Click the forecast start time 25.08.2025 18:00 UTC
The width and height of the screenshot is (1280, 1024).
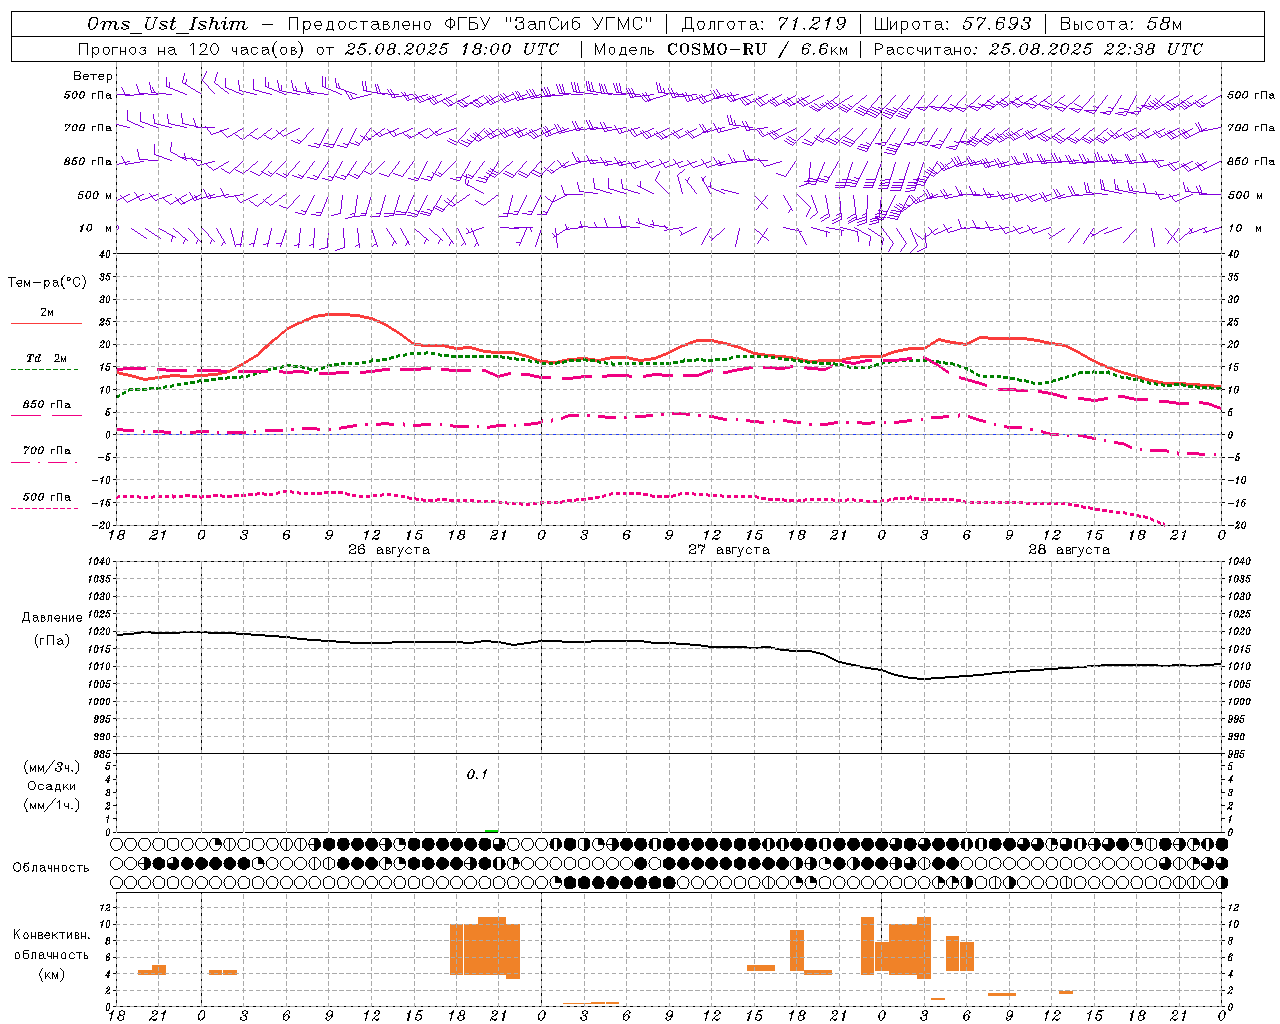click(x=452, y=49)
